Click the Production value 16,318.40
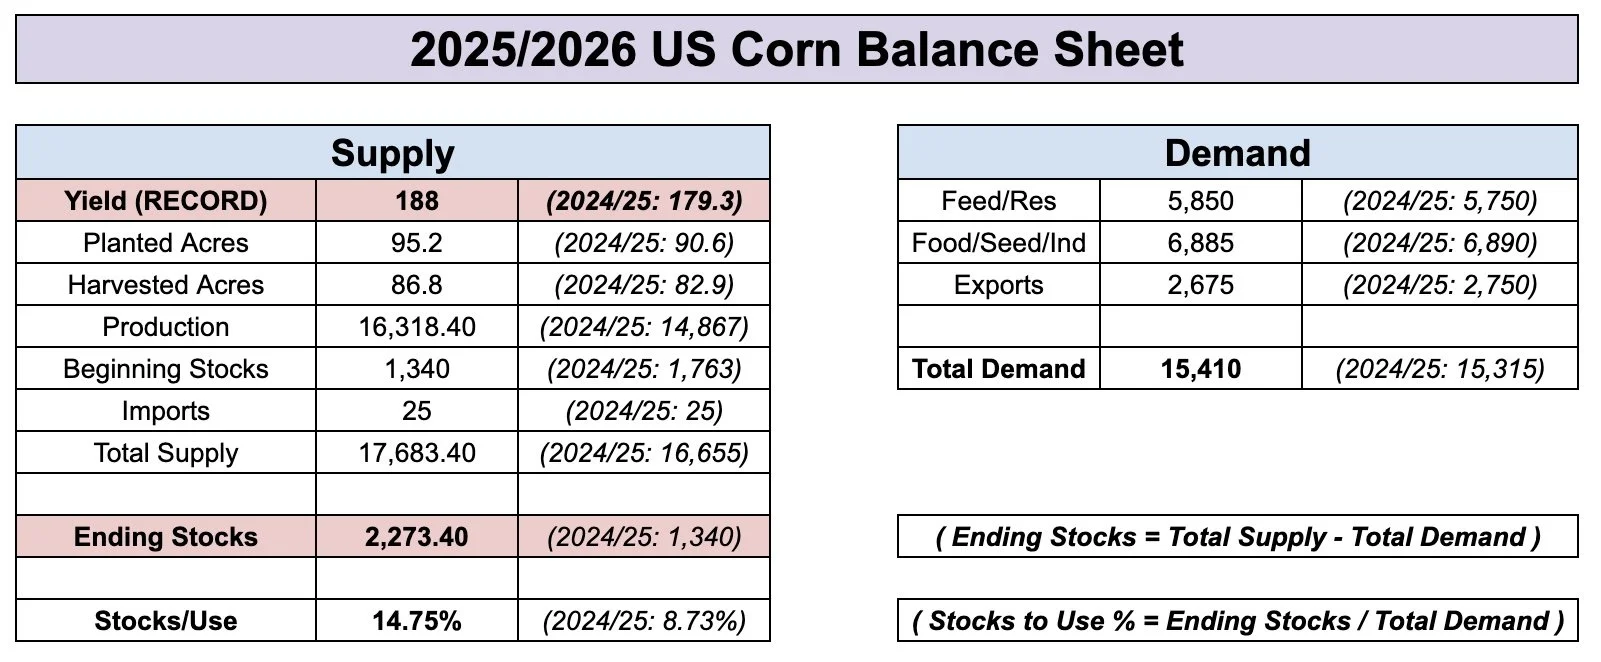The image size is (1601, 662). pyautogui.click(x=417, y=327)
